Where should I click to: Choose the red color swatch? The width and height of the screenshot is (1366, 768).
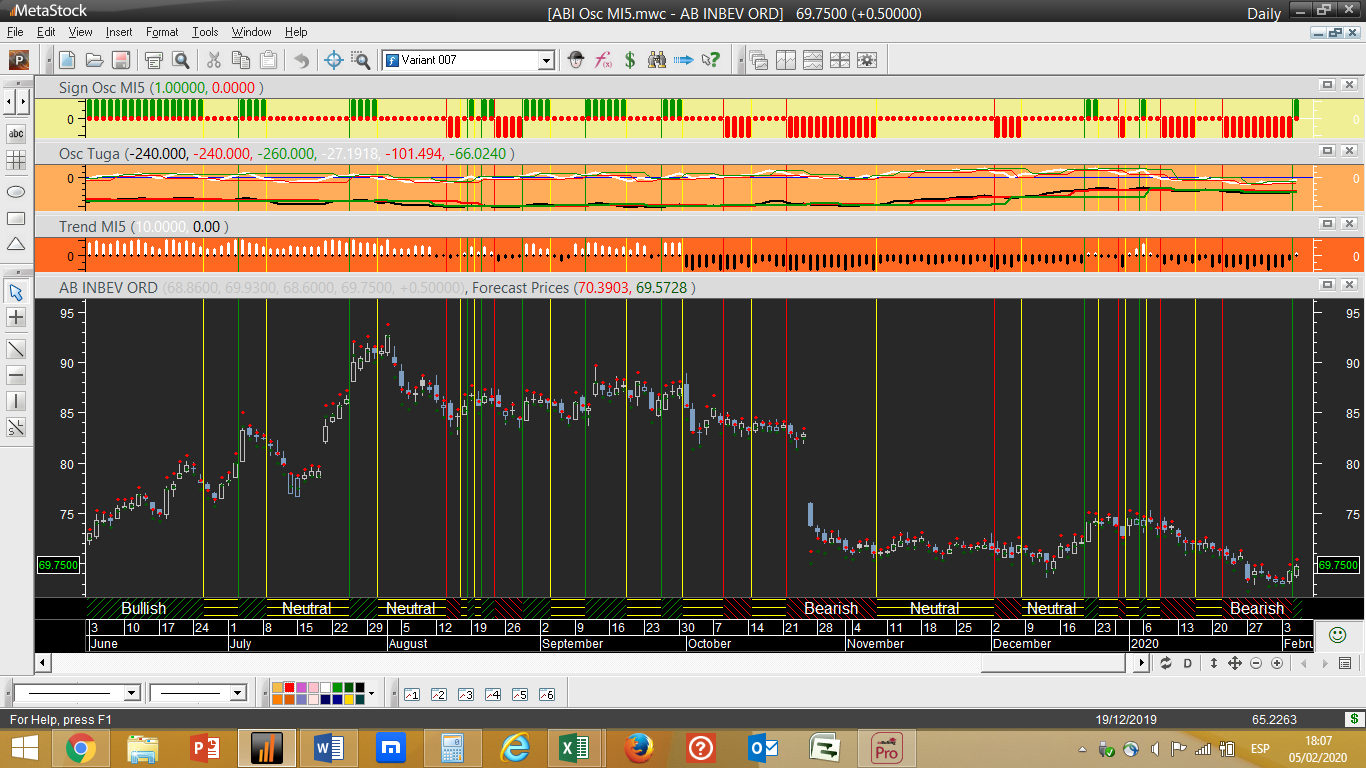tap(290, 688)
